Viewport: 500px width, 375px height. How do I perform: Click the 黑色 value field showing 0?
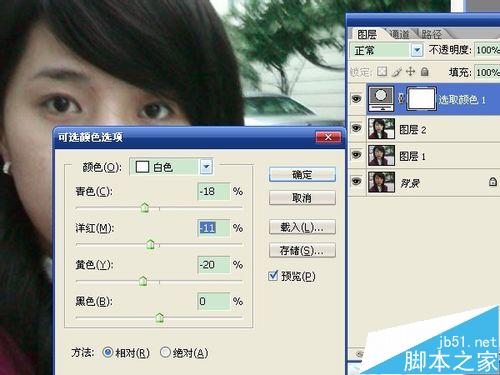click(213, 301)
